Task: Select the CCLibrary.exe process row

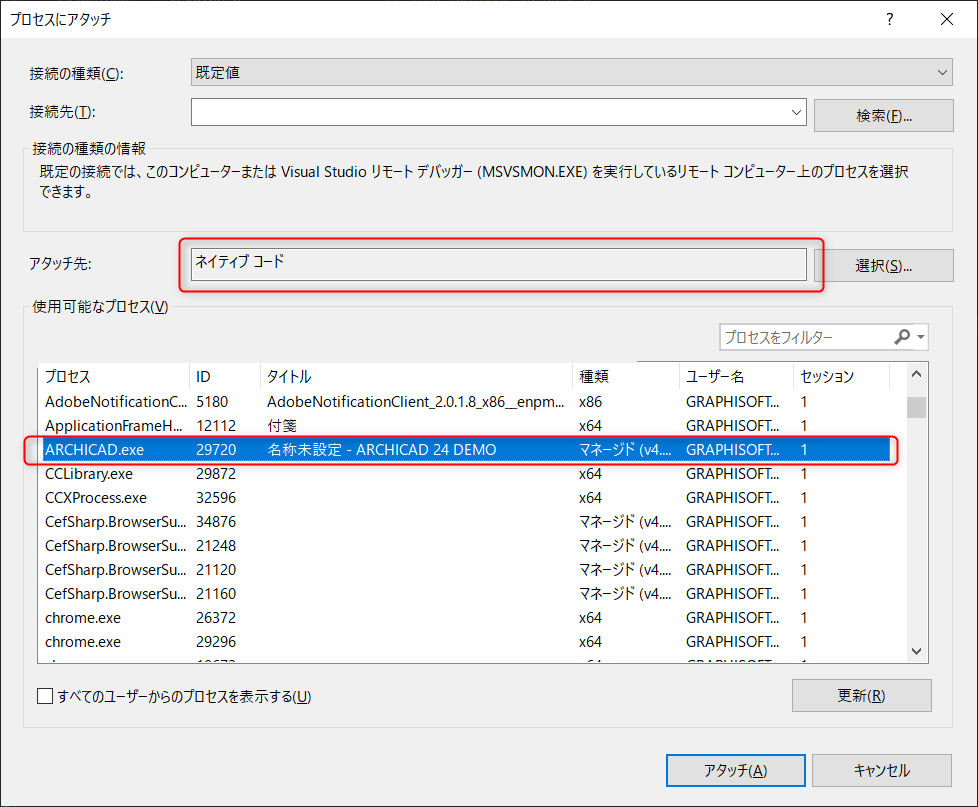Action: pos(465,474)
